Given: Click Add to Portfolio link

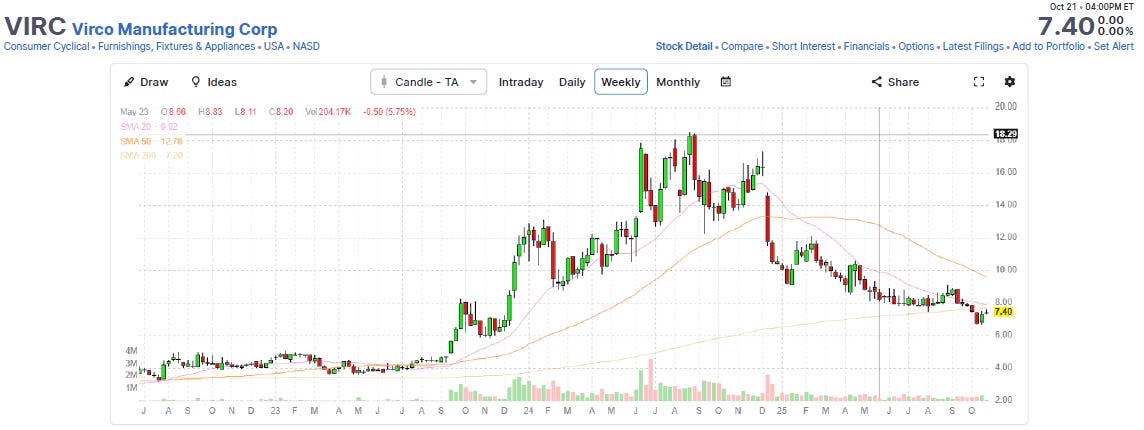Looking at the screenshot, I should (x=1047, y=46).
